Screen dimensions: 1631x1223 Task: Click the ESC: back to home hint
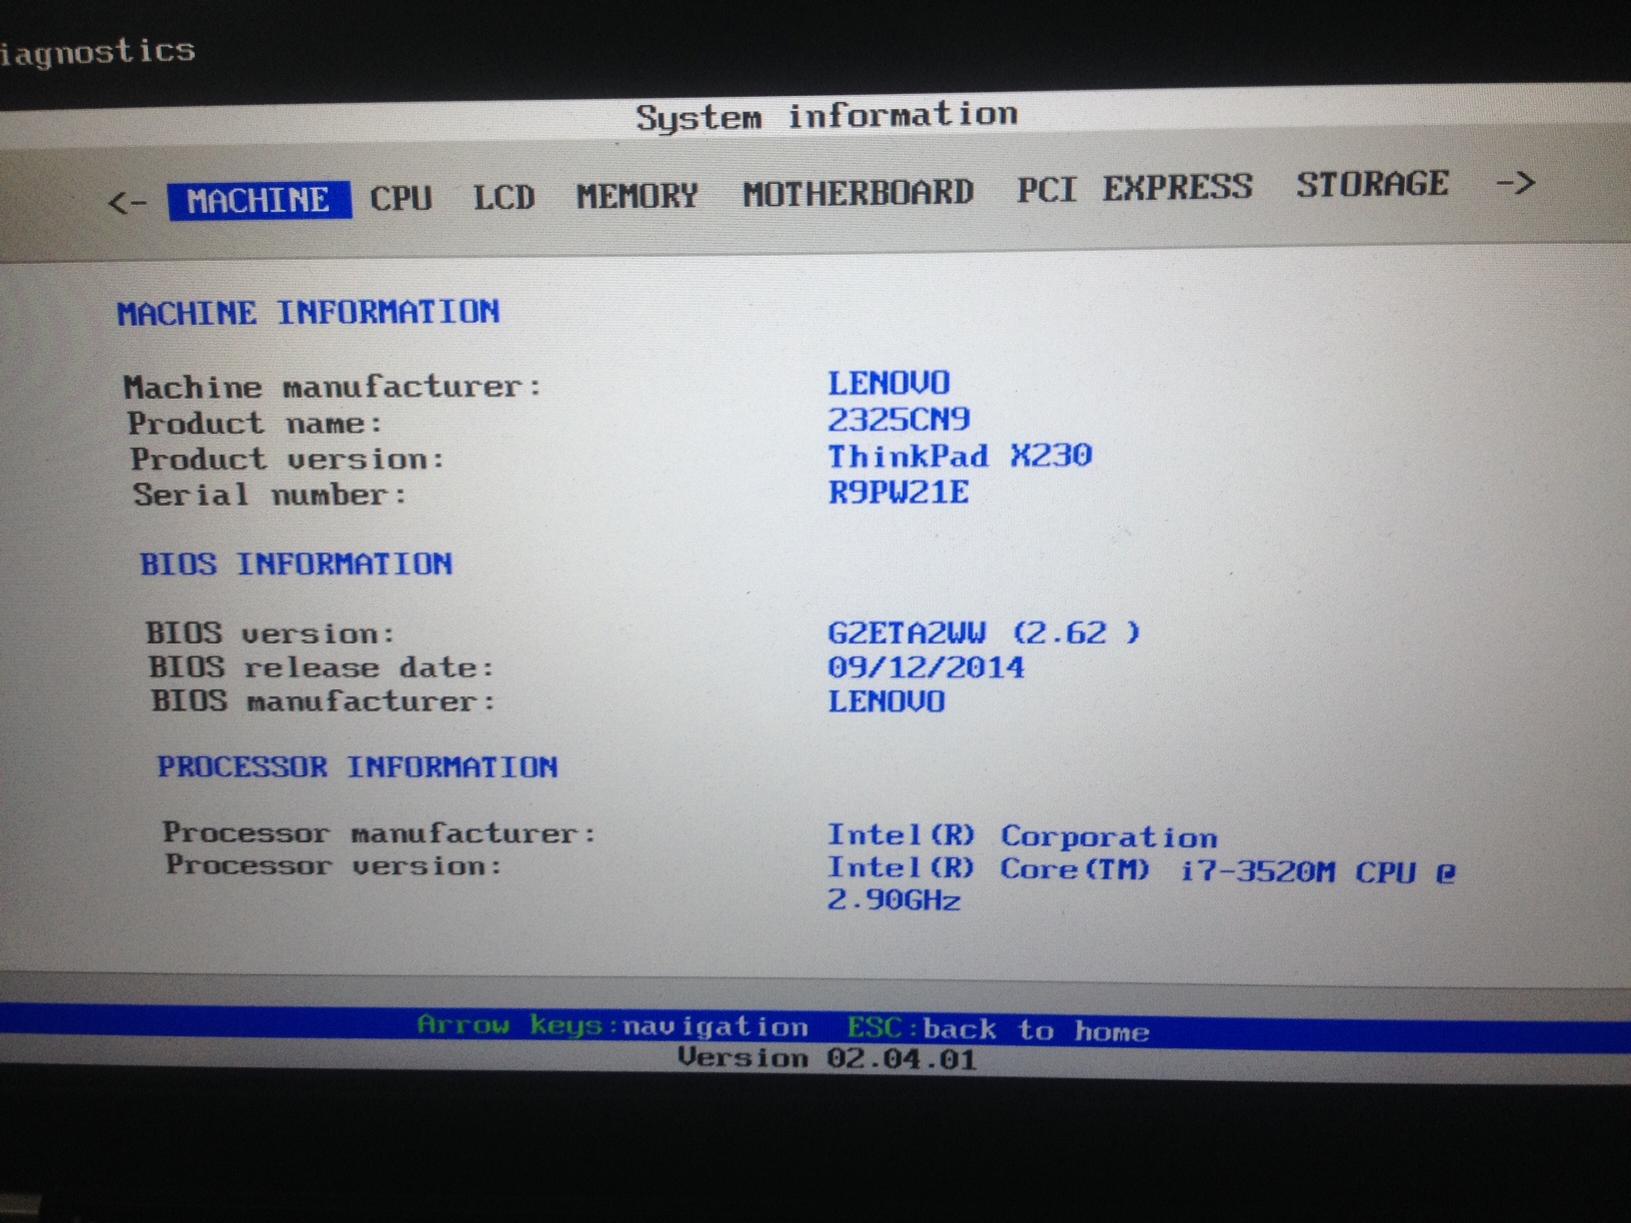998,1030
